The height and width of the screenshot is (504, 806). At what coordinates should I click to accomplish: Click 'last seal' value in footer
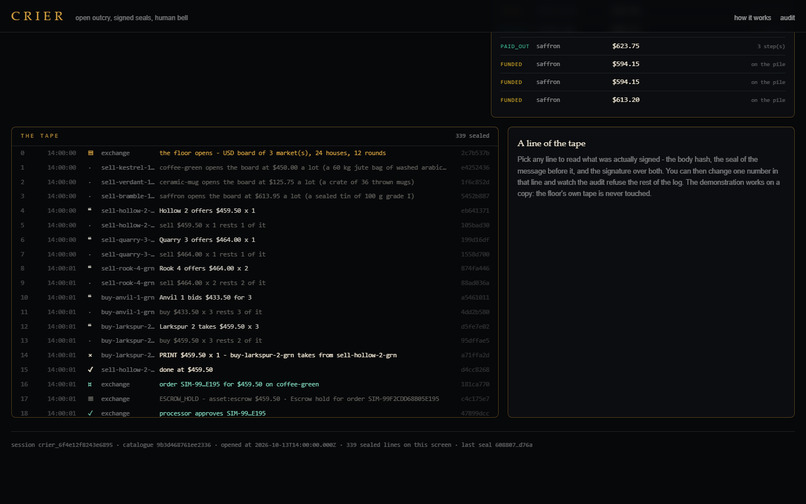[x=514, y=445]
